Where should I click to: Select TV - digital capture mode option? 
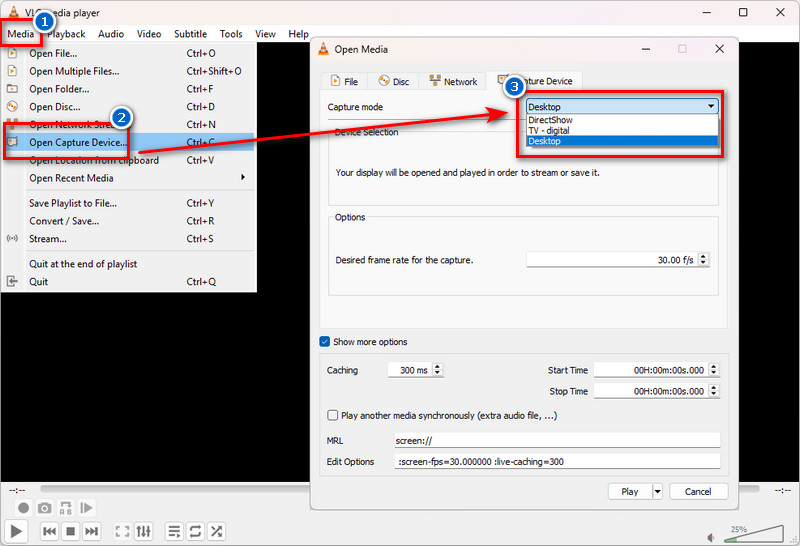click(622, 131)
